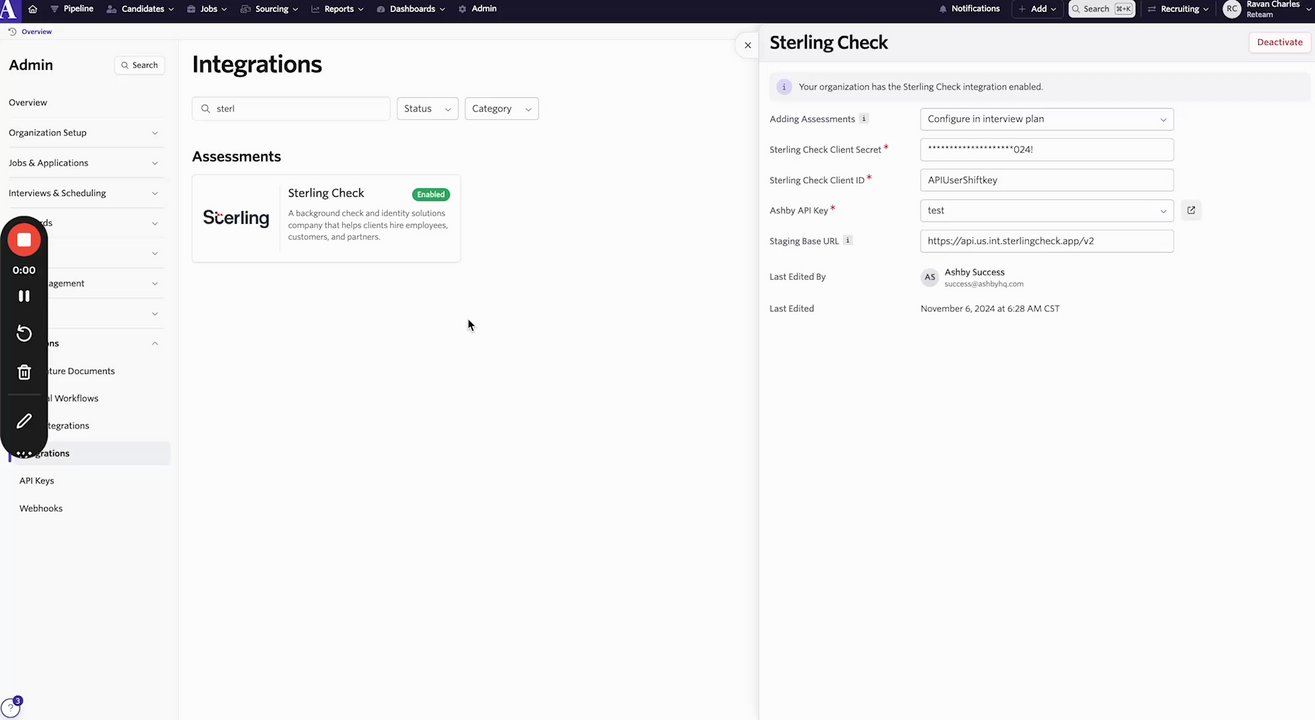This screenshot has height=720, width=1315.
Task: Pause the screen recording
Action: click(x=24, y=296)
